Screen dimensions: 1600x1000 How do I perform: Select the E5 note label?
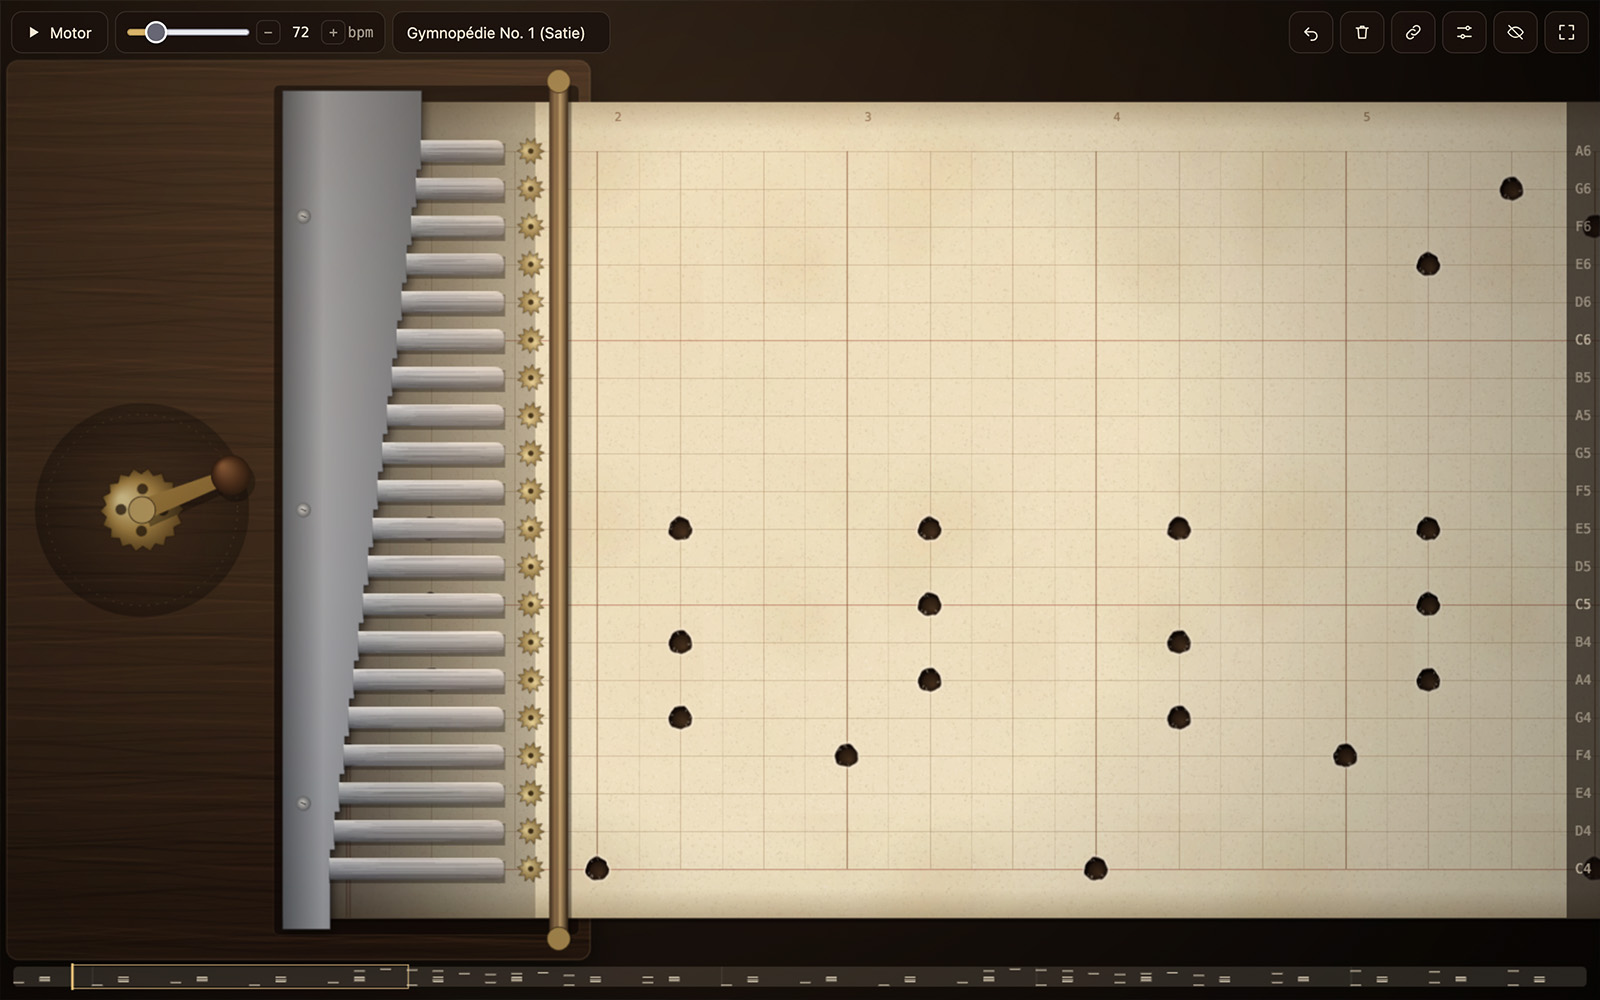point(1583,529)
